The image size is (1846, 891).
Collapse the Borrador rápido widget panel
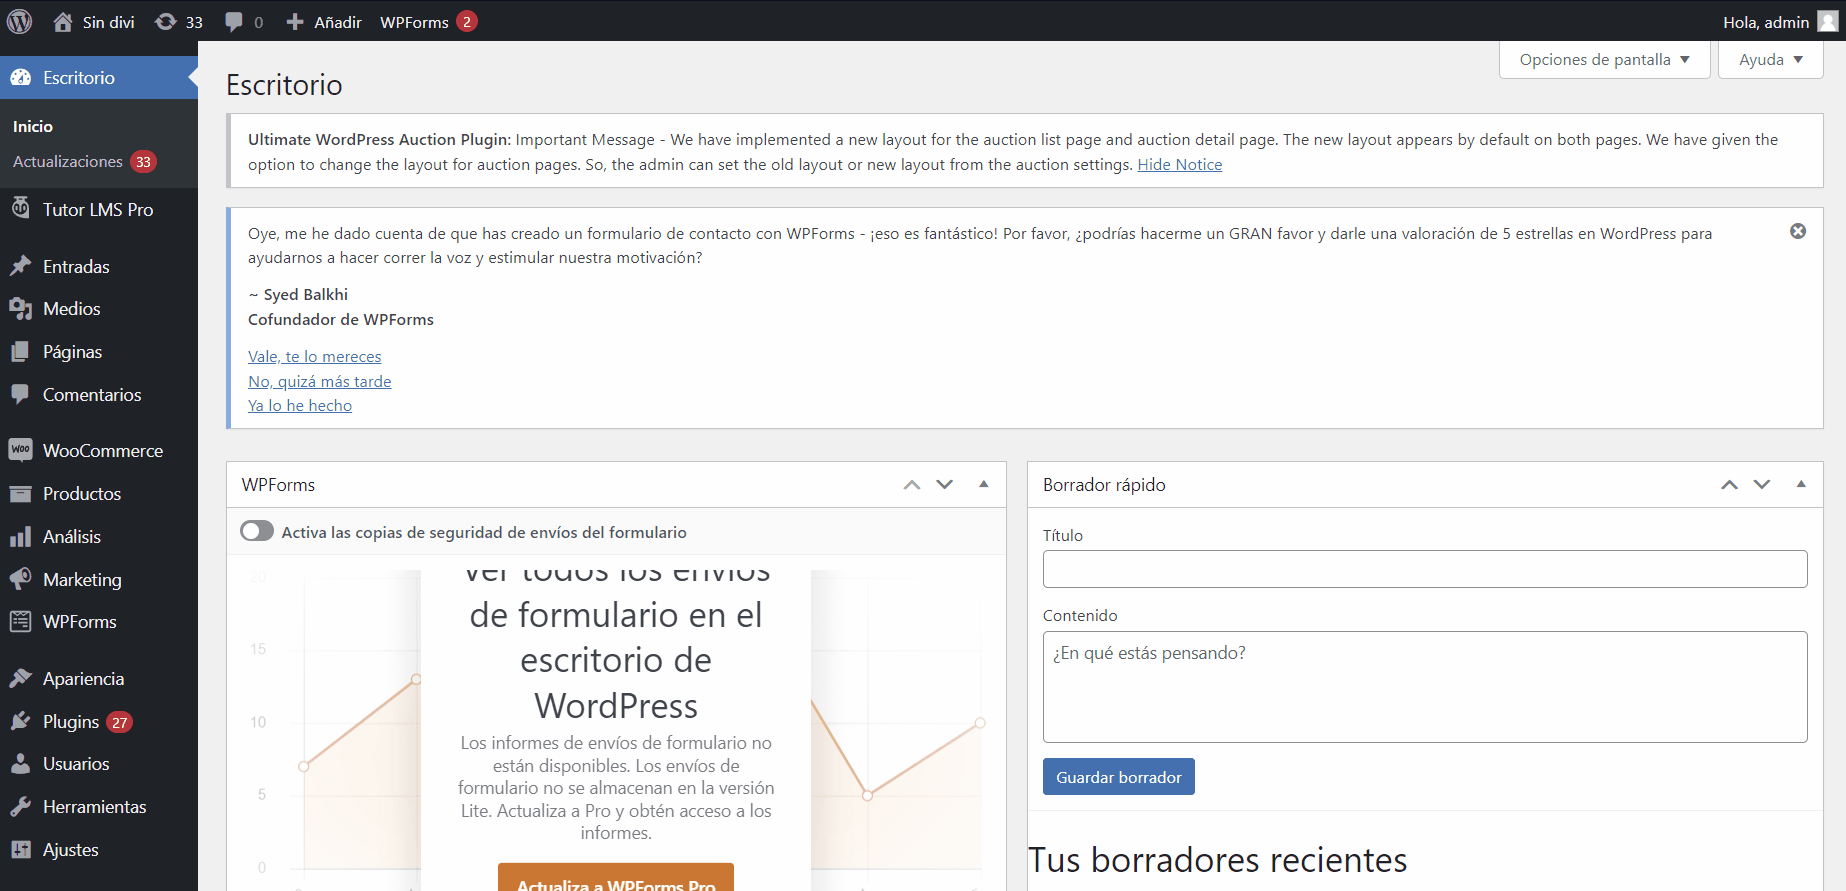click(1800, 484)
